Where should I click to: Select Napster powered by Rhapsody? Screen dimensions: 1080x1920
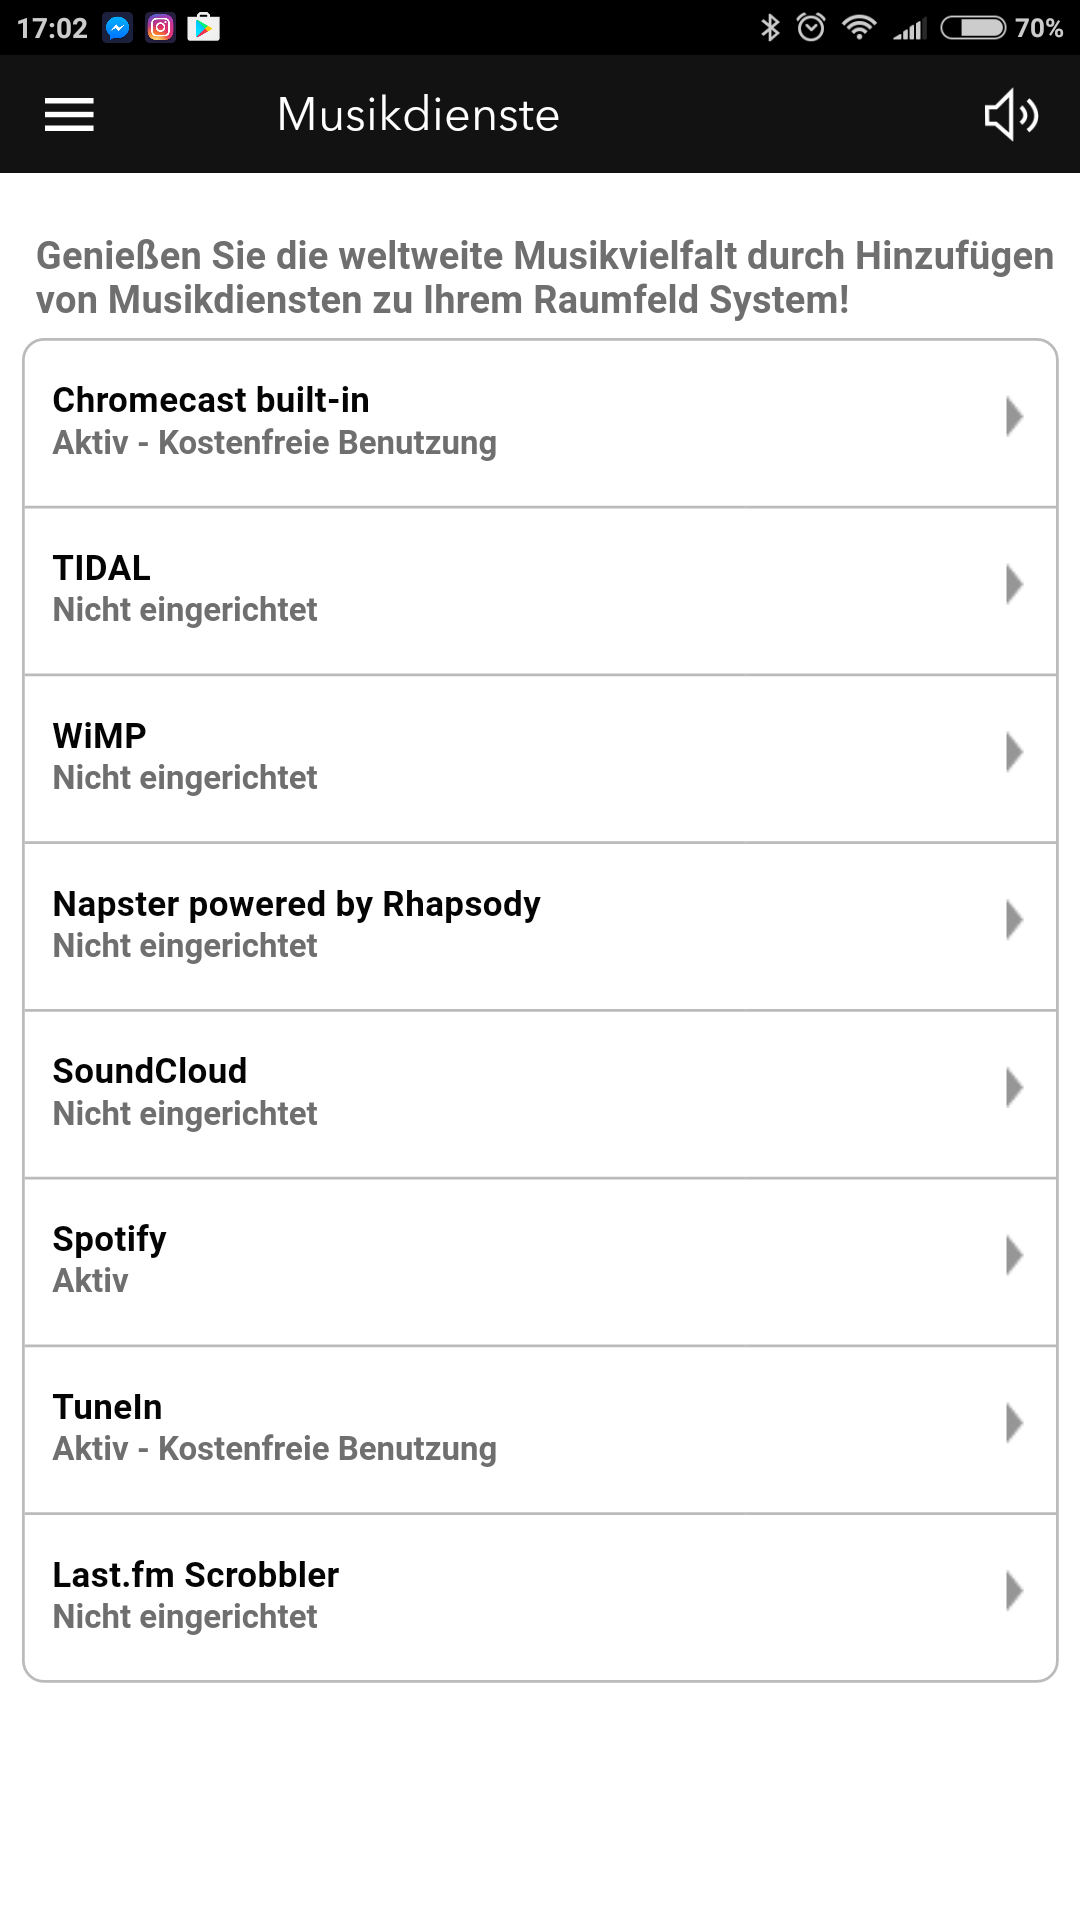coord(540,924)
